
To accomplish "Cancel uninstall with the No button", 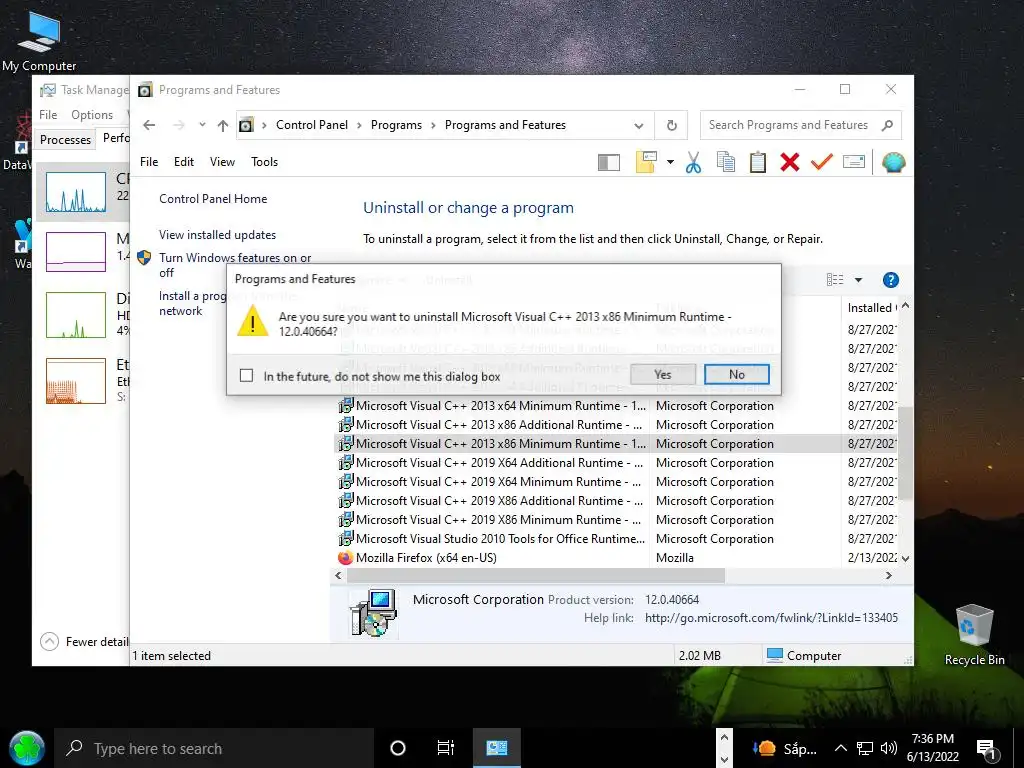I will click(x=736, y=374).
